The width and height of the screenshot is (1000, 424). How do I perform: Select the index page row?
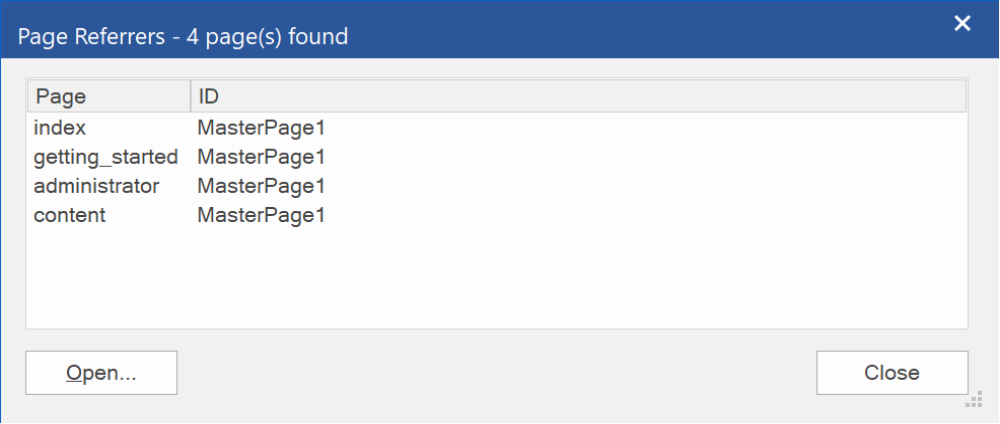click(497, 128)
